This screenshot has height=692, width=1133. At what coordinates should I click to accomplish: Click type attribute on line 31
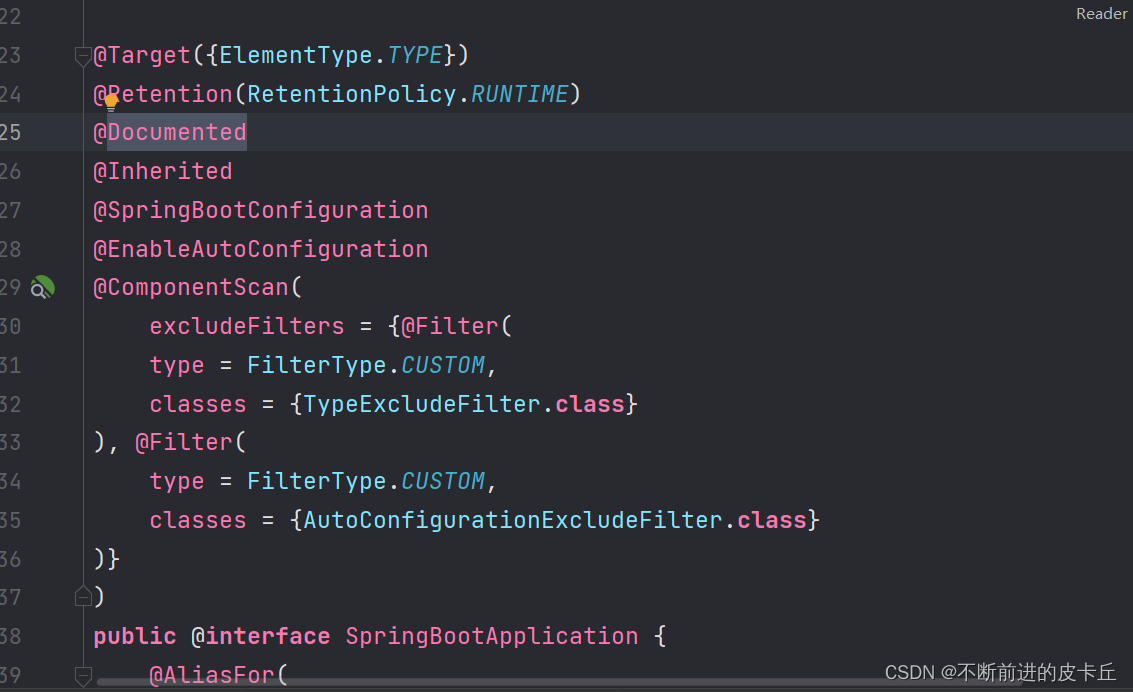click(x=177, y=366)
